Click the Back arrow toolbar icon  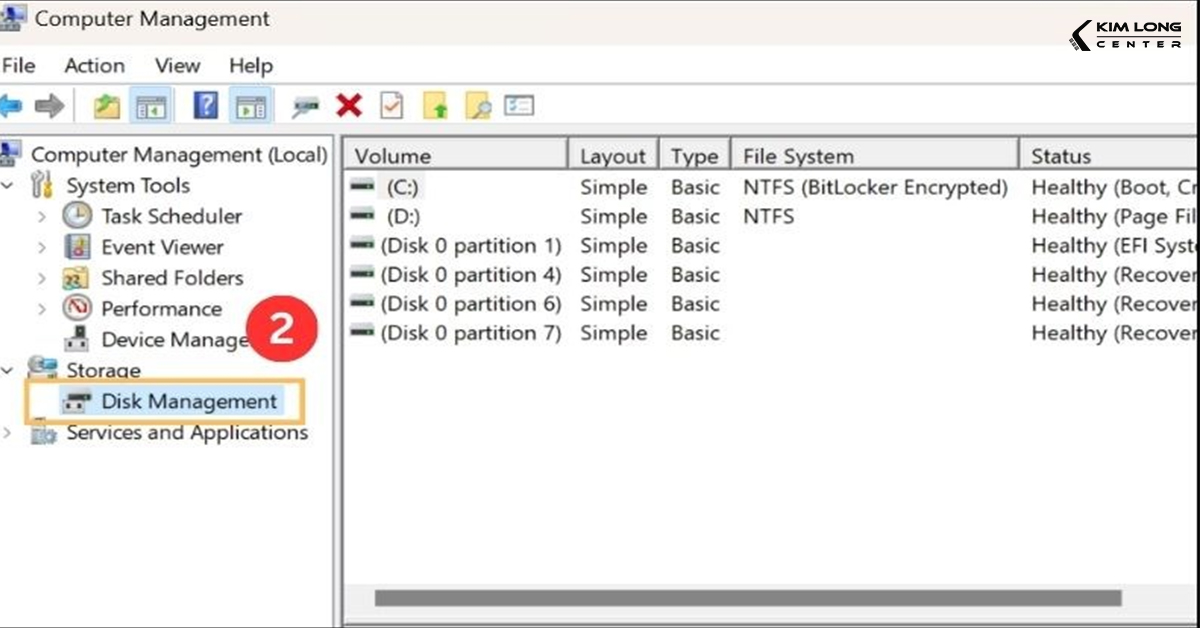(12, 105)
